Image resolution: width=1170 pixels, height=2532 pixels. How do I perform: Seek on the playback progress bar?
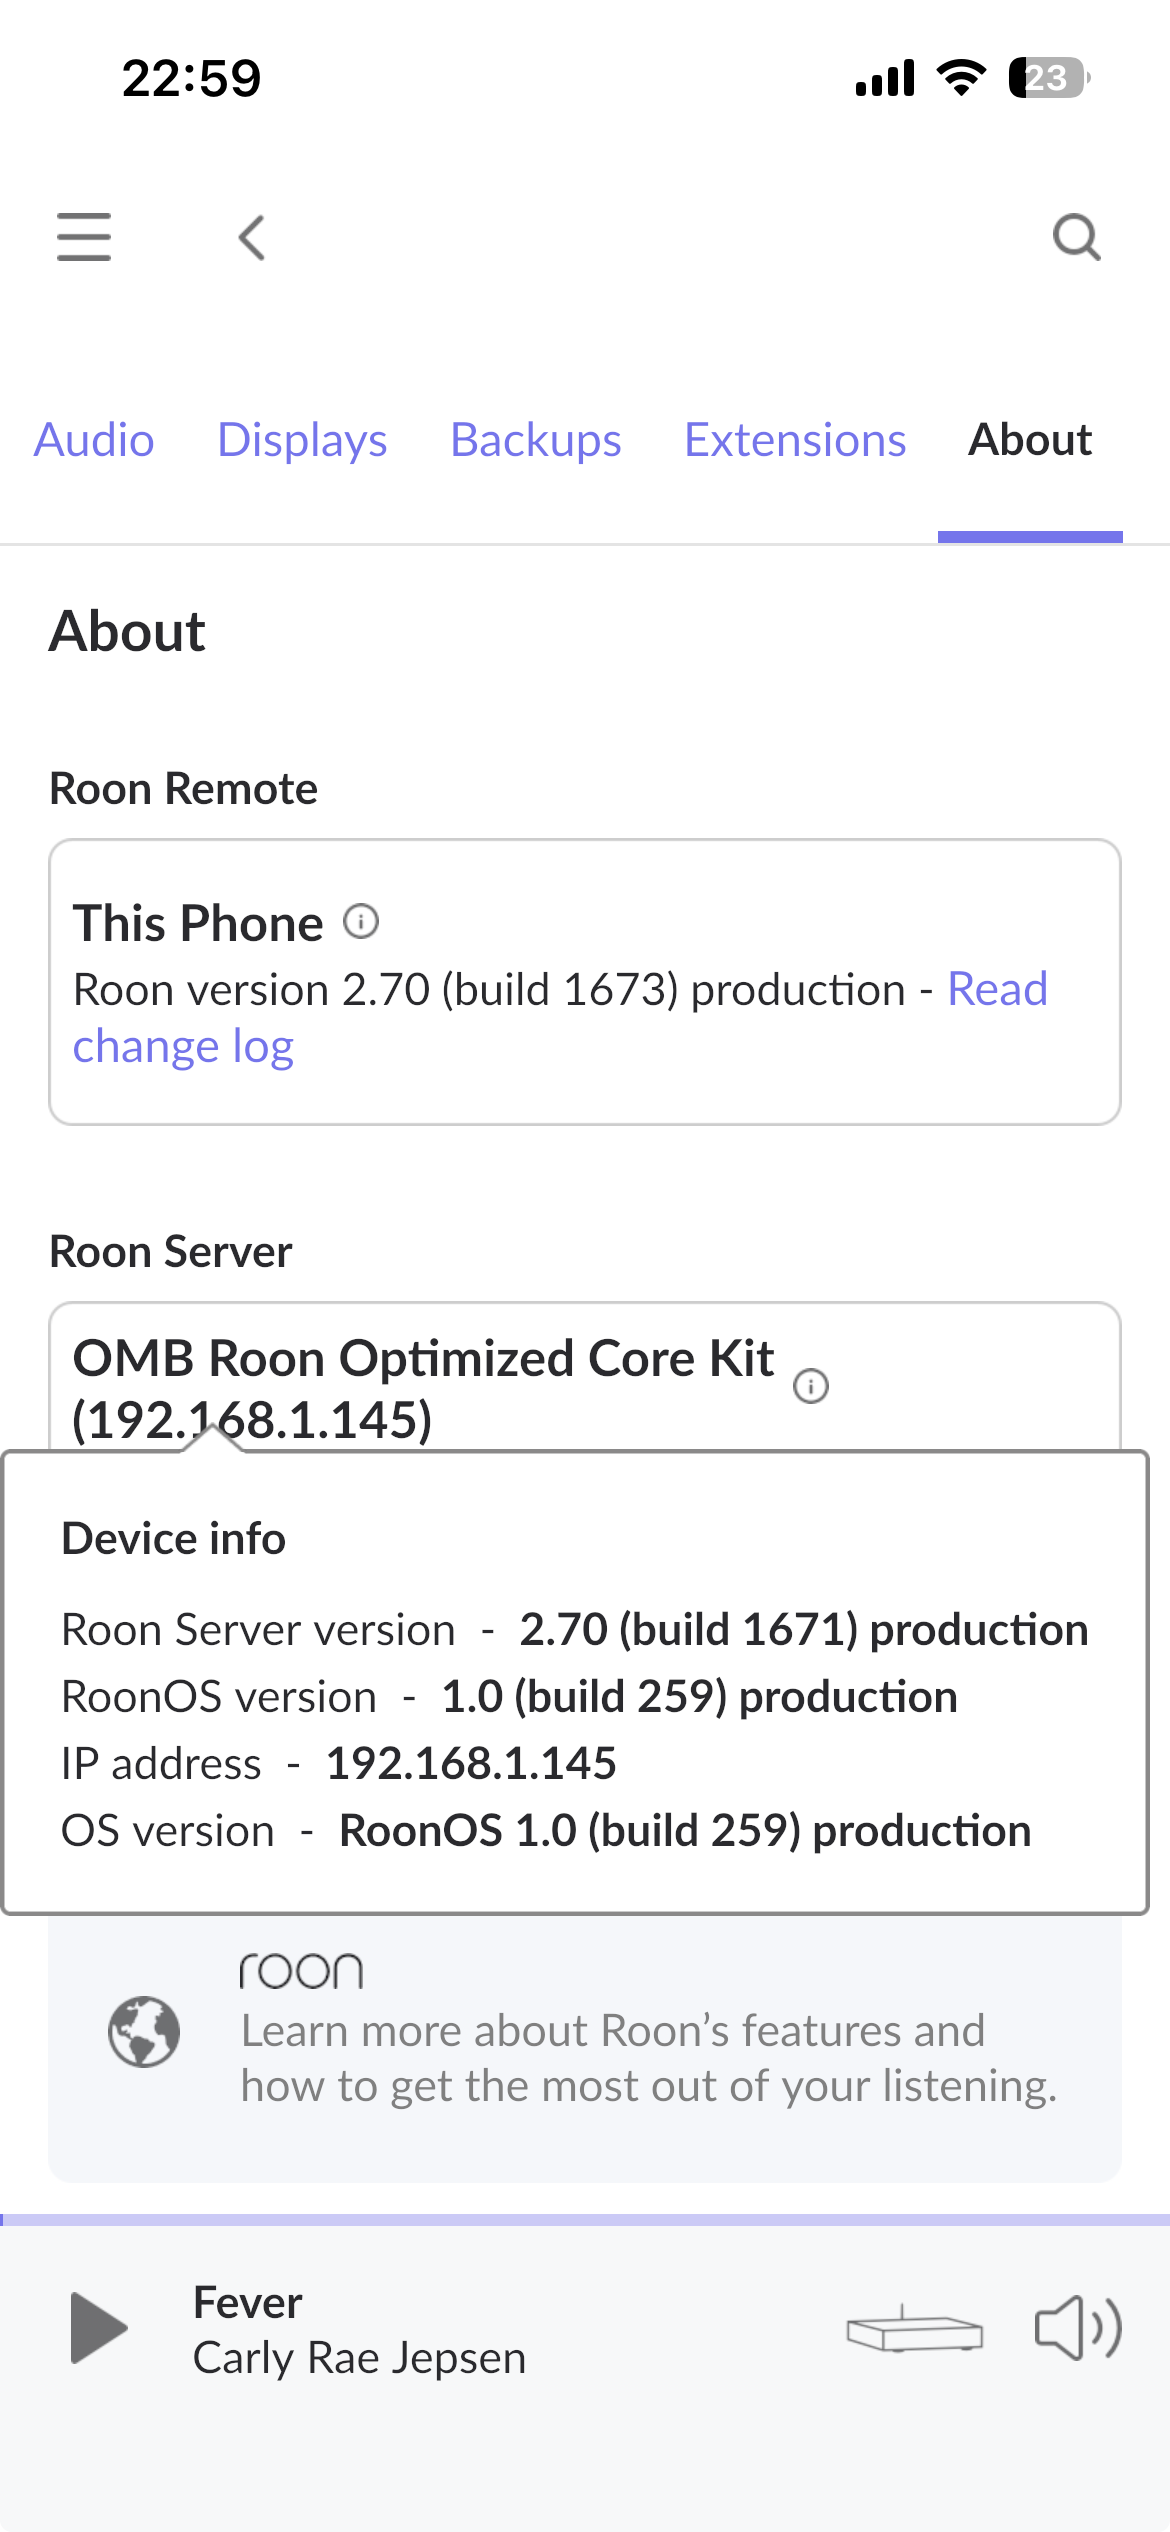click(x=585, y=2220)
